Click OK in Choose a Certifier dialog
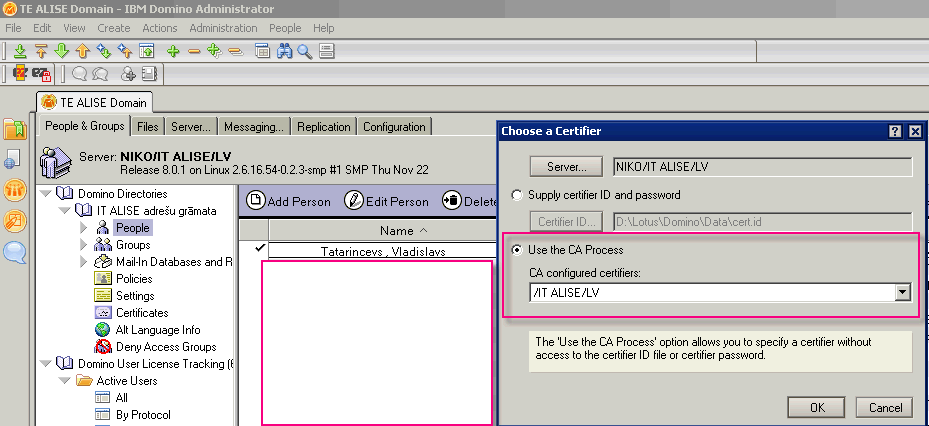The height and width of the screenshot is (426, 929). 817,407
